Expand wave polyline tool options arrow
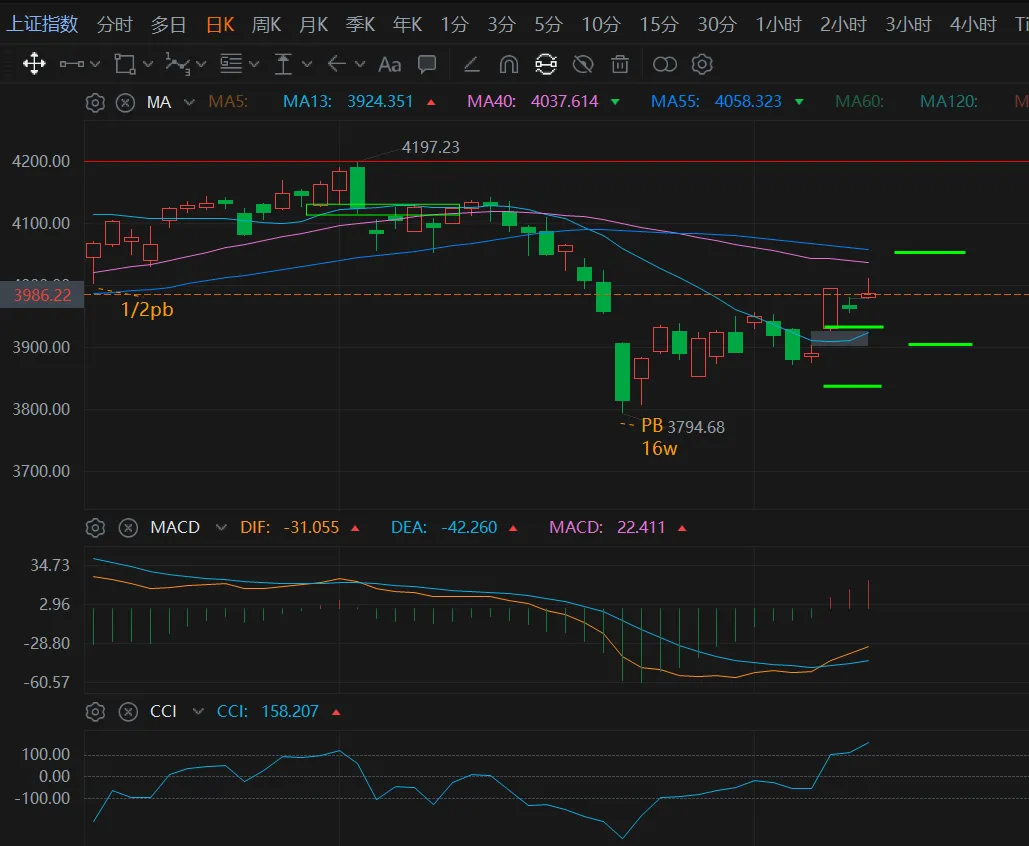This screenshot has height=846, width=1029. click(201, 64)
